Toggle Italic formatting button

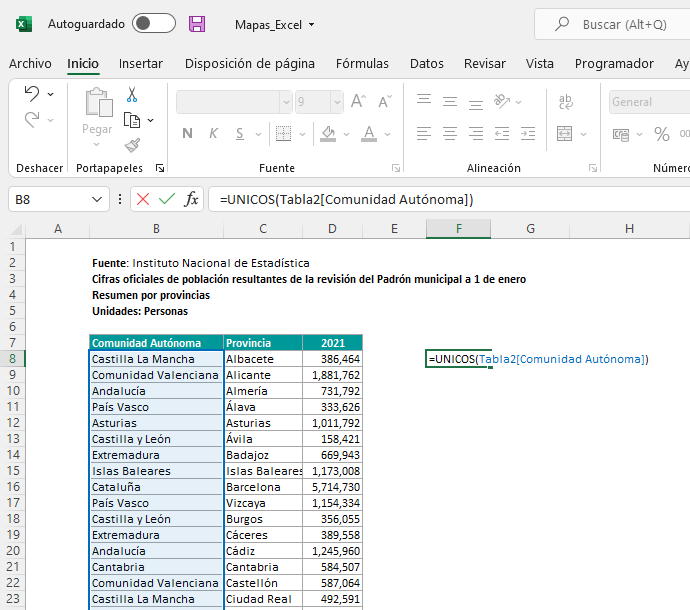point(213,134)
